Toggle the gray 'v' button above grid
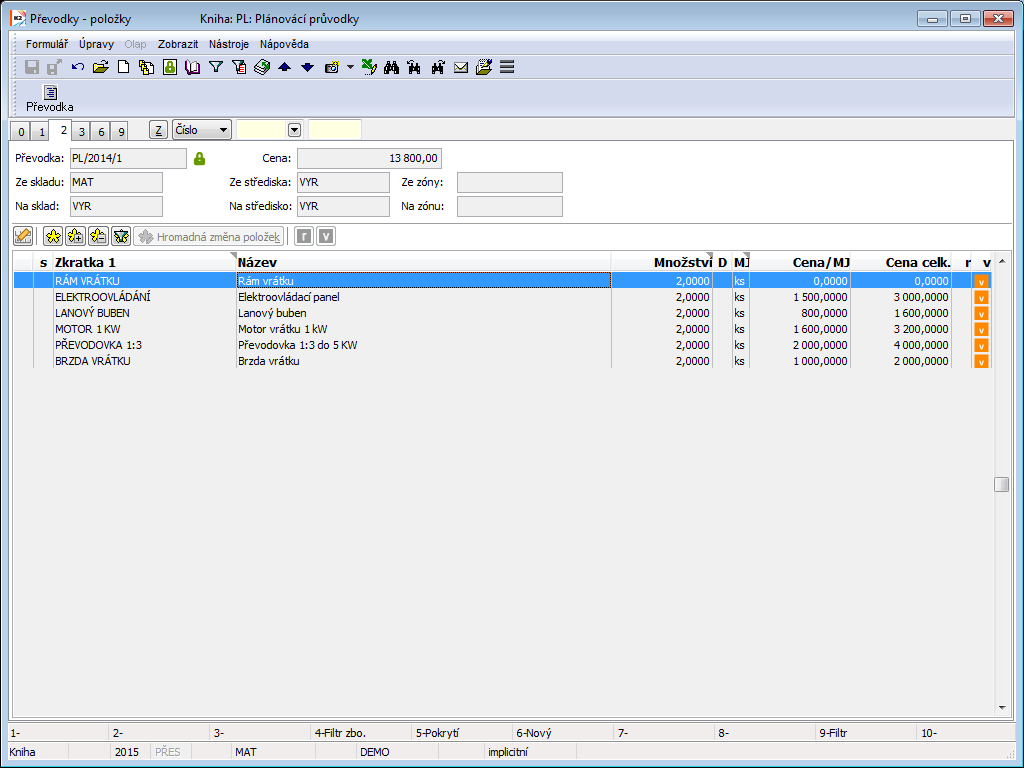The height and width of the screenshot is (768, 1024). [x=325, y=236]
